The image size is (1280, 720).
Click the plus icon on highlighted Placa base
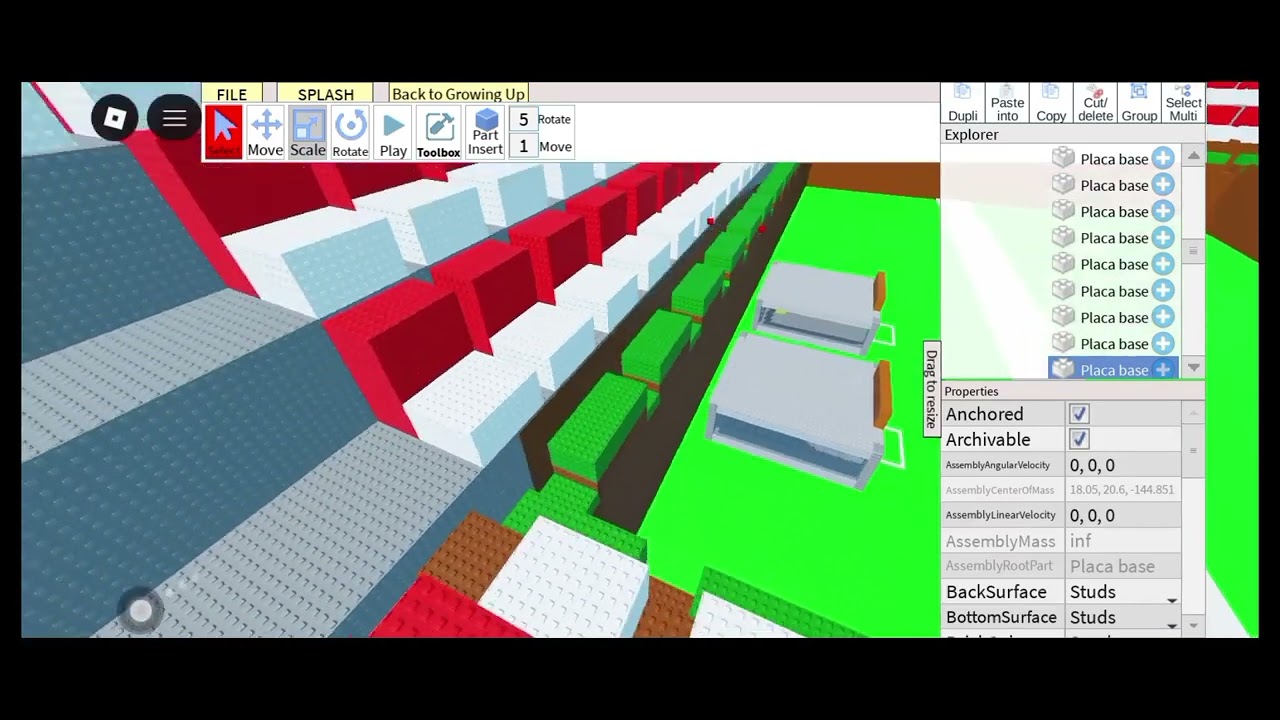(x=1162, y=370)
